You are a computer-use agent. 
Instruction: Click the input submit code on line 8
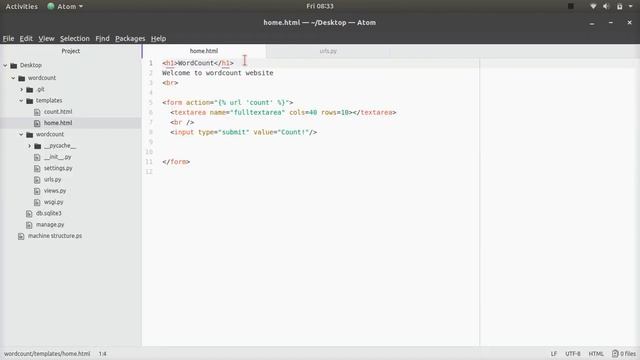(244, 132)
